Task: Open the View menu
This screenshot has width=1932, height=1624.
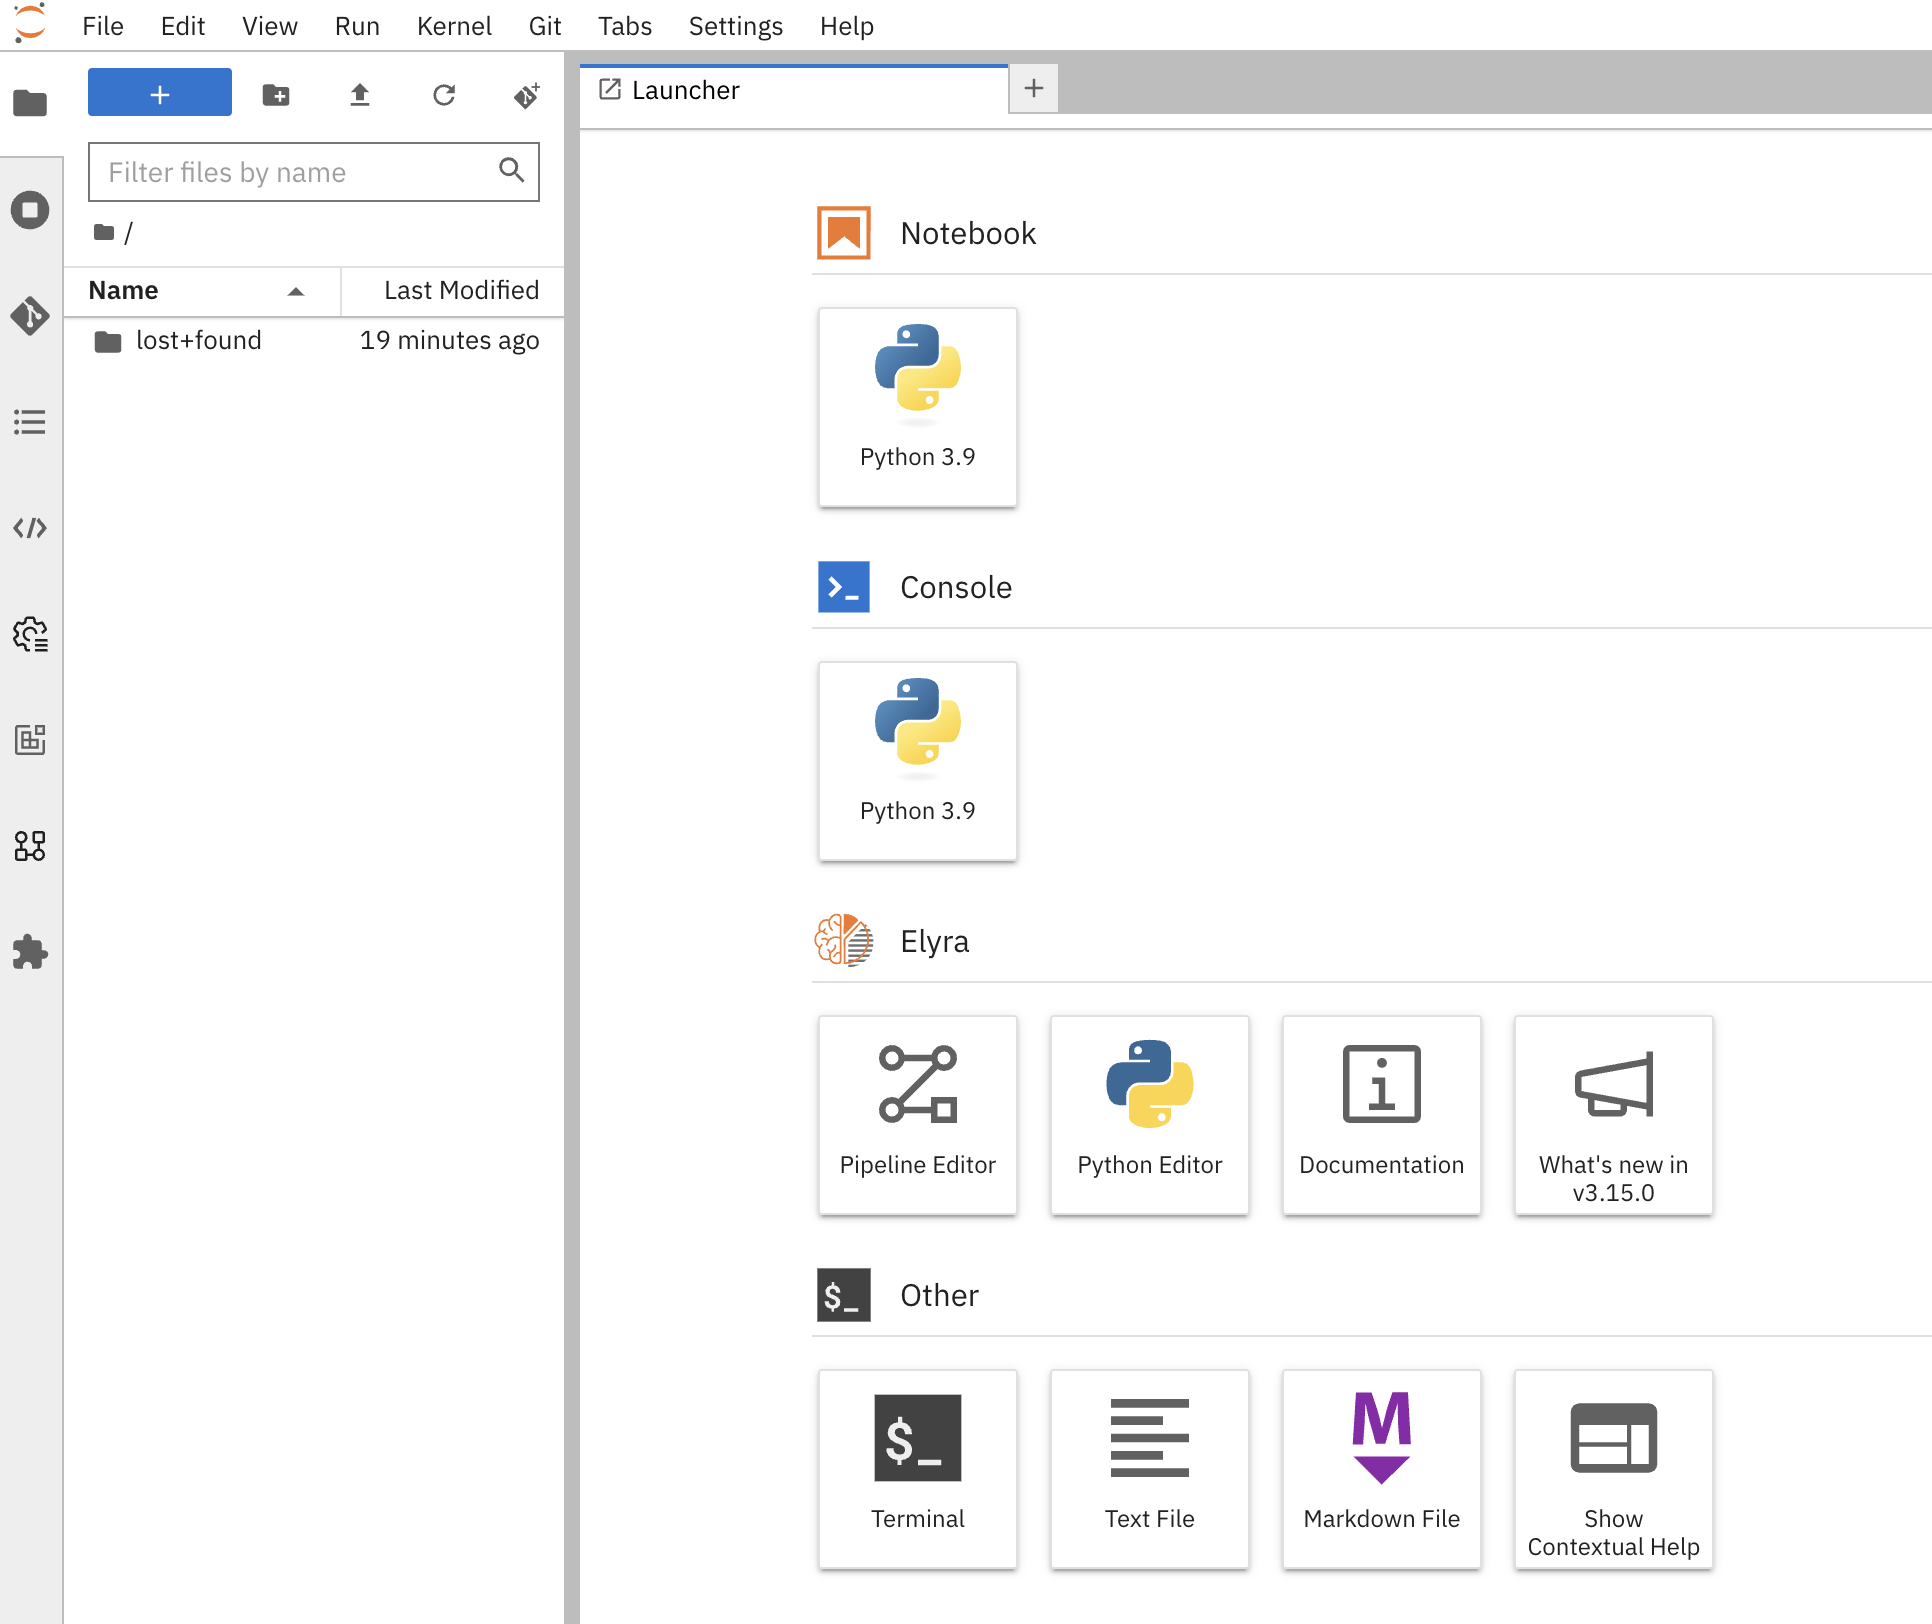Action: [x=270, y=26]
